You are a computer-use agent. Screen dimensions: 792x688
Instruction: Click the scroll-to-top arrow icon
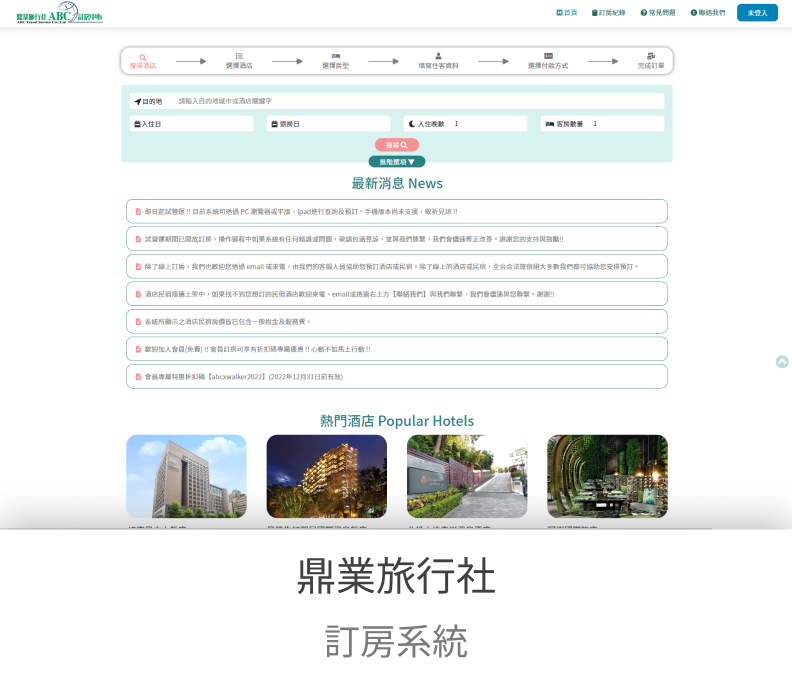(782, 362)
